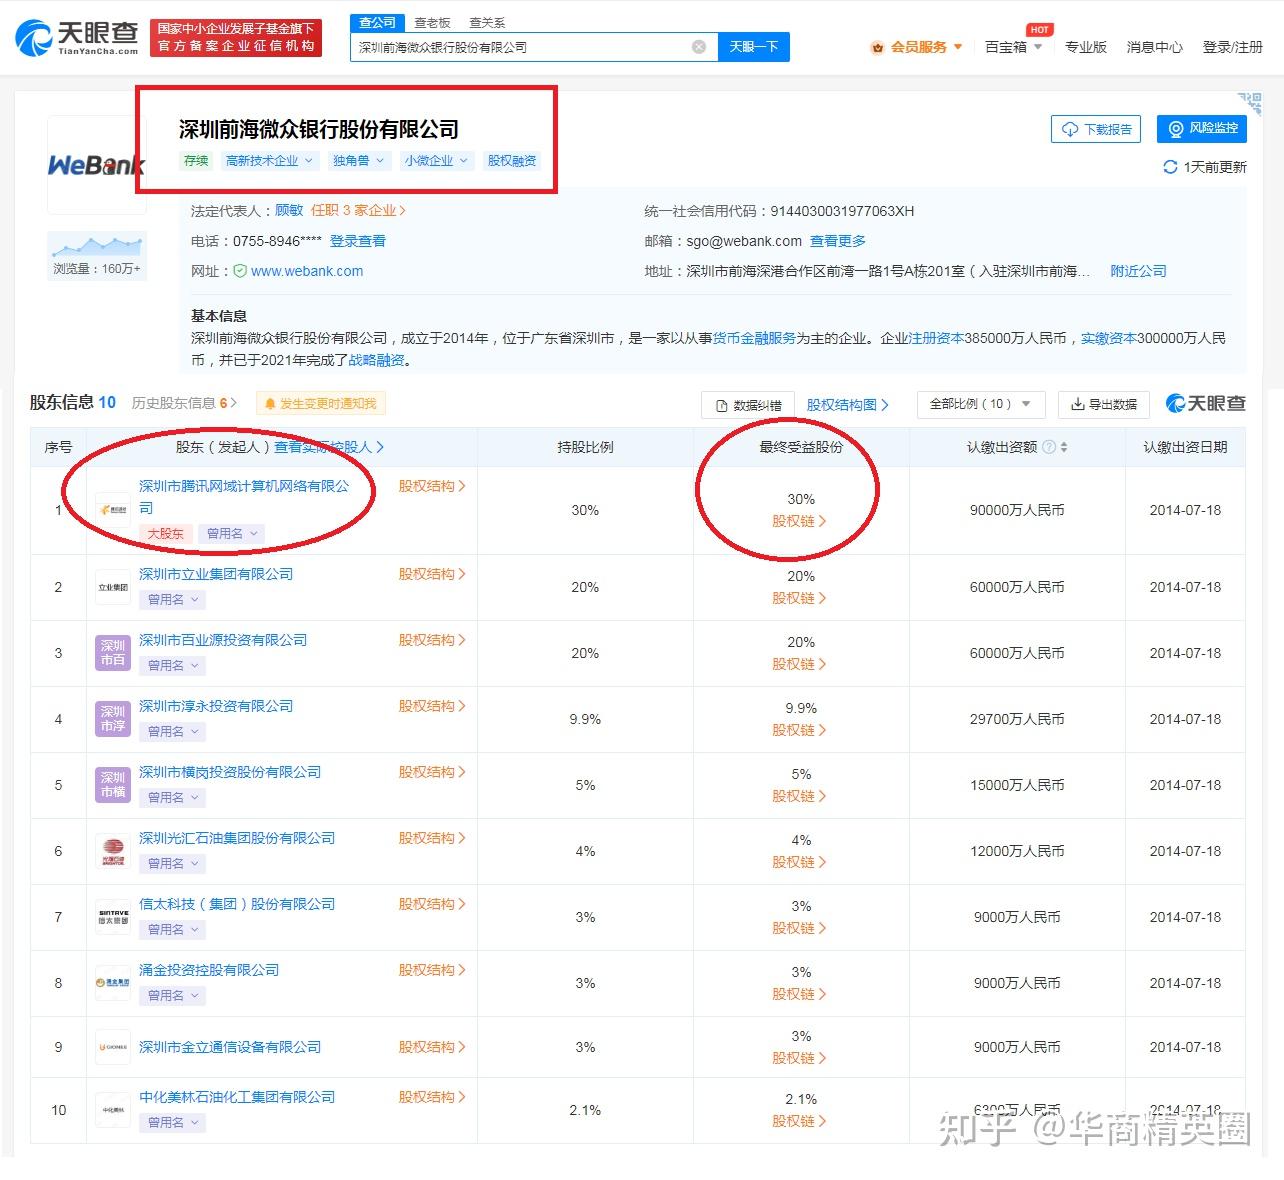1284x1180 pixels.
Task: Click the 导出数据 button
Action: (1104, 404)
